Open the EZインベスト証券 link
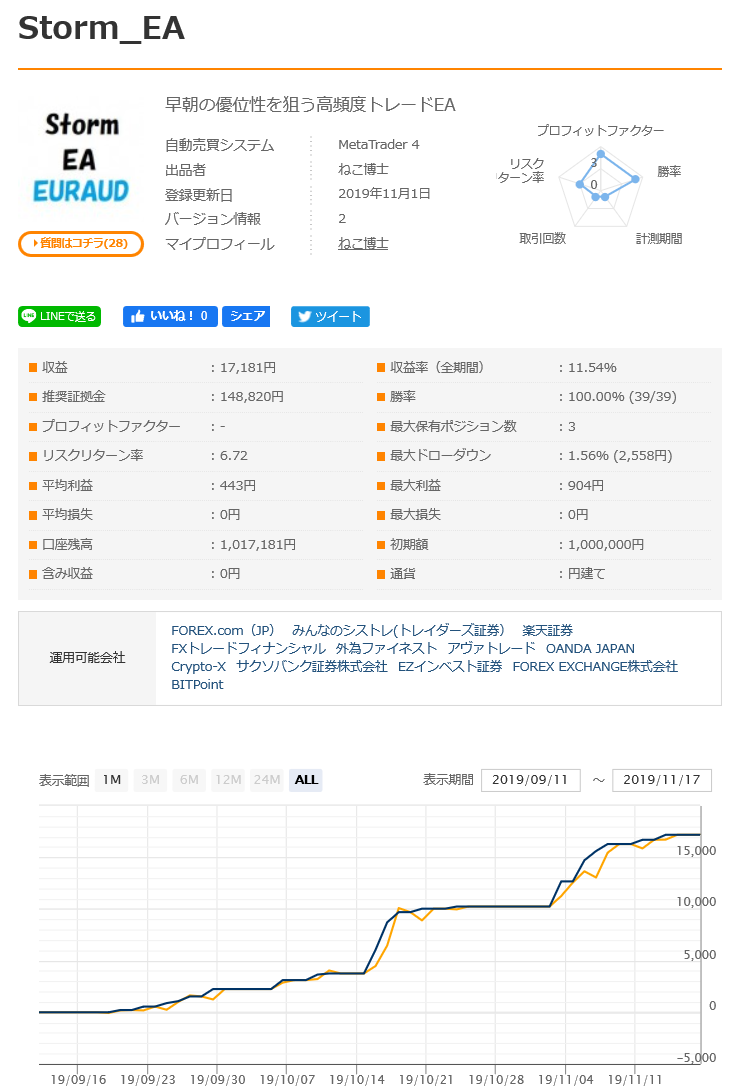This screenshot has width=742, height=1091. click(x=450, y=667)
